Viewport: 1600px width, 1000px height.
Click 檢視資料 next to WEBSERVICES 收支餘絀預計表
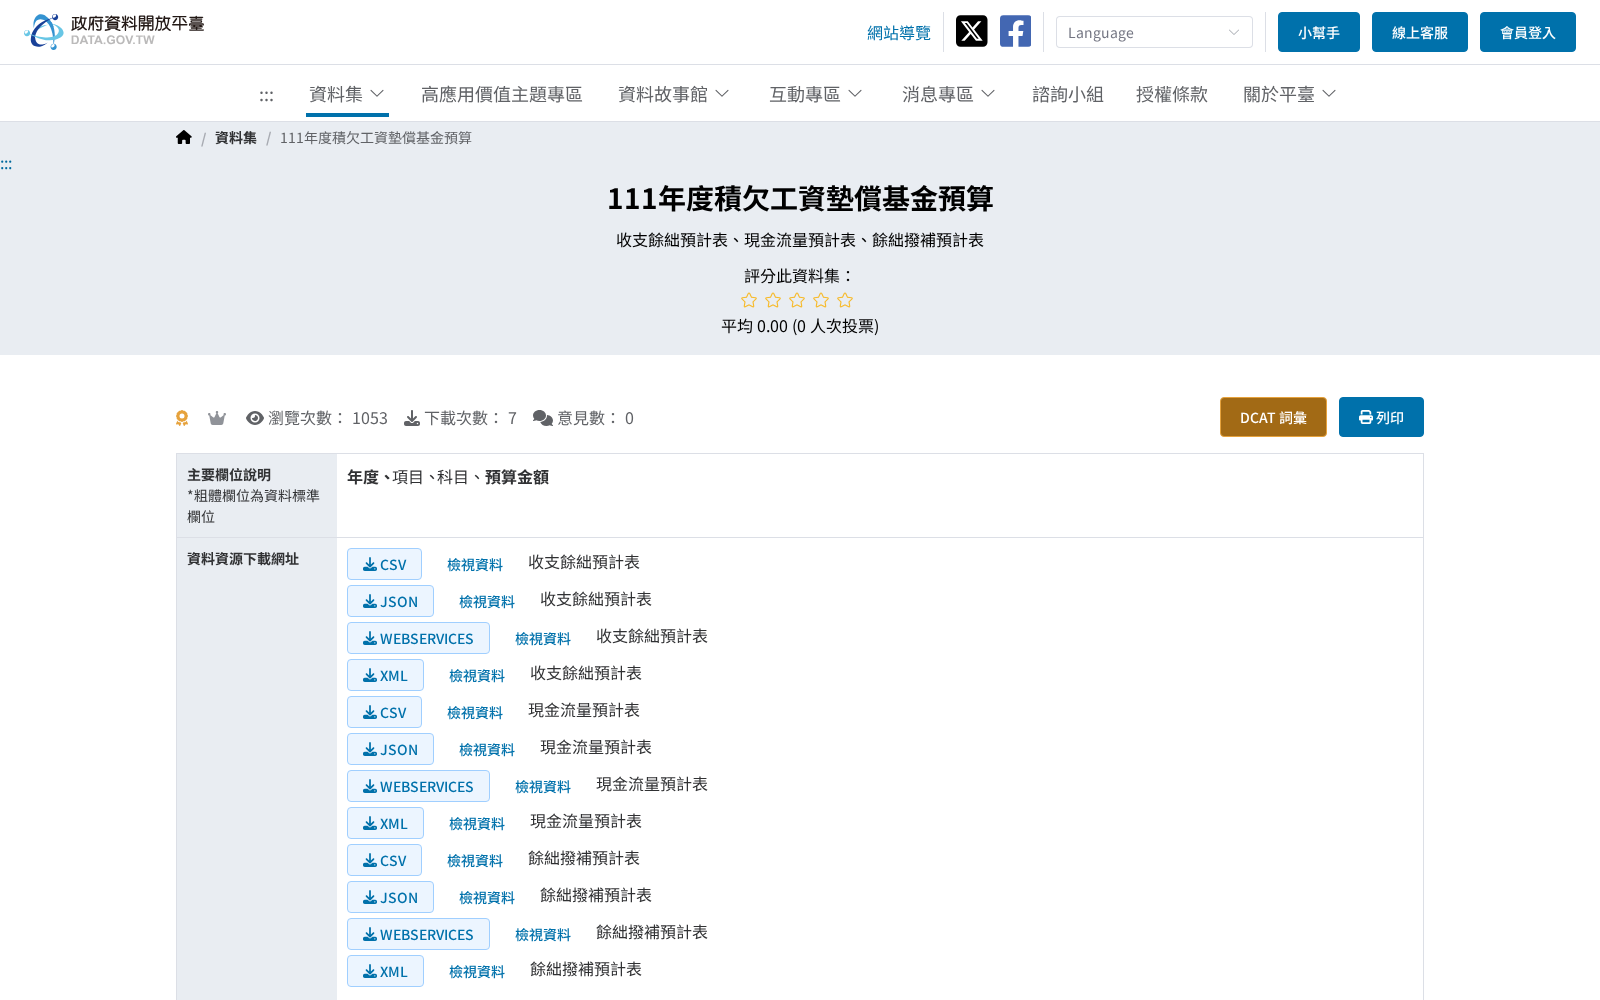coord(543,639)
